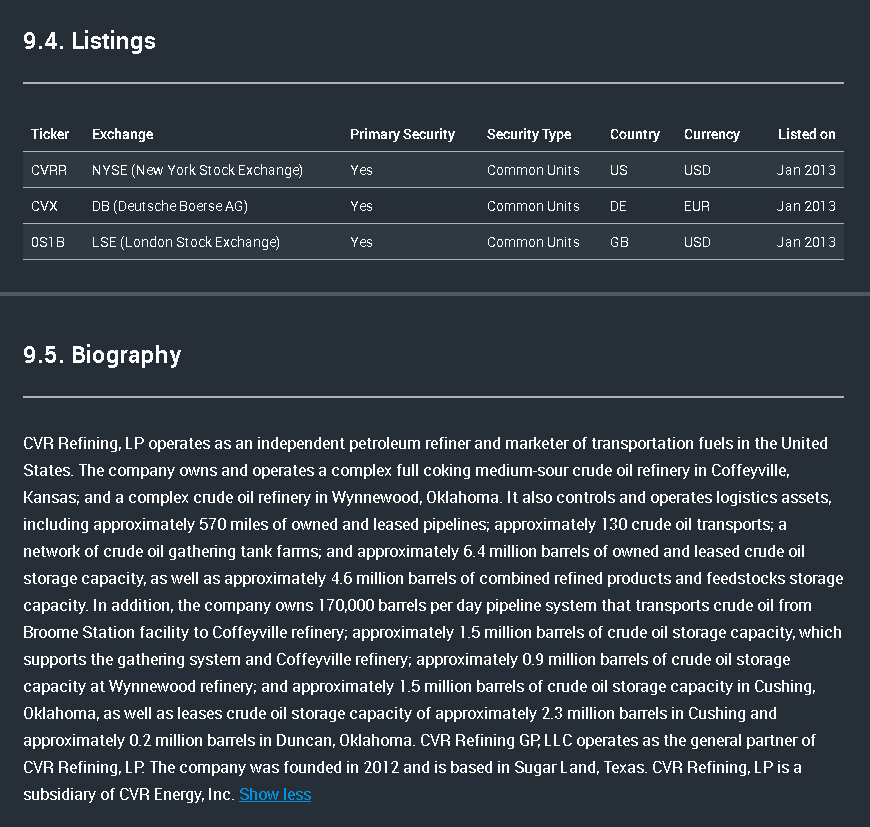Click the Exchange column header
The image size is (870, 827).
coord(122,134)
